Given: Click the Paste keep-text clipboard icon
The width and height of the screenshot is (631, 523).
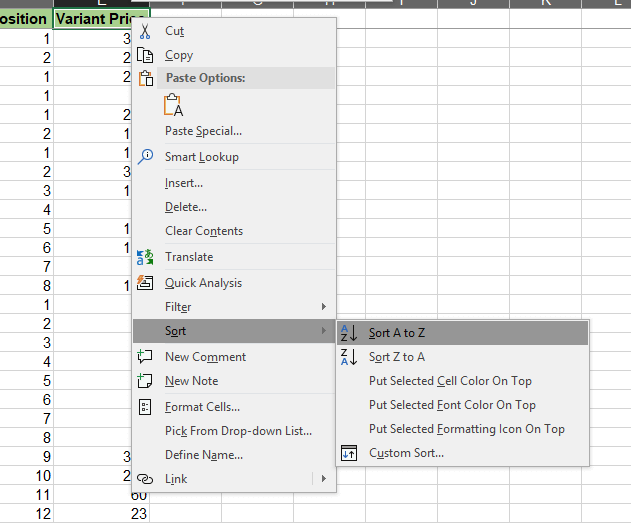Looking at the screenshot, I should point(173,106).
